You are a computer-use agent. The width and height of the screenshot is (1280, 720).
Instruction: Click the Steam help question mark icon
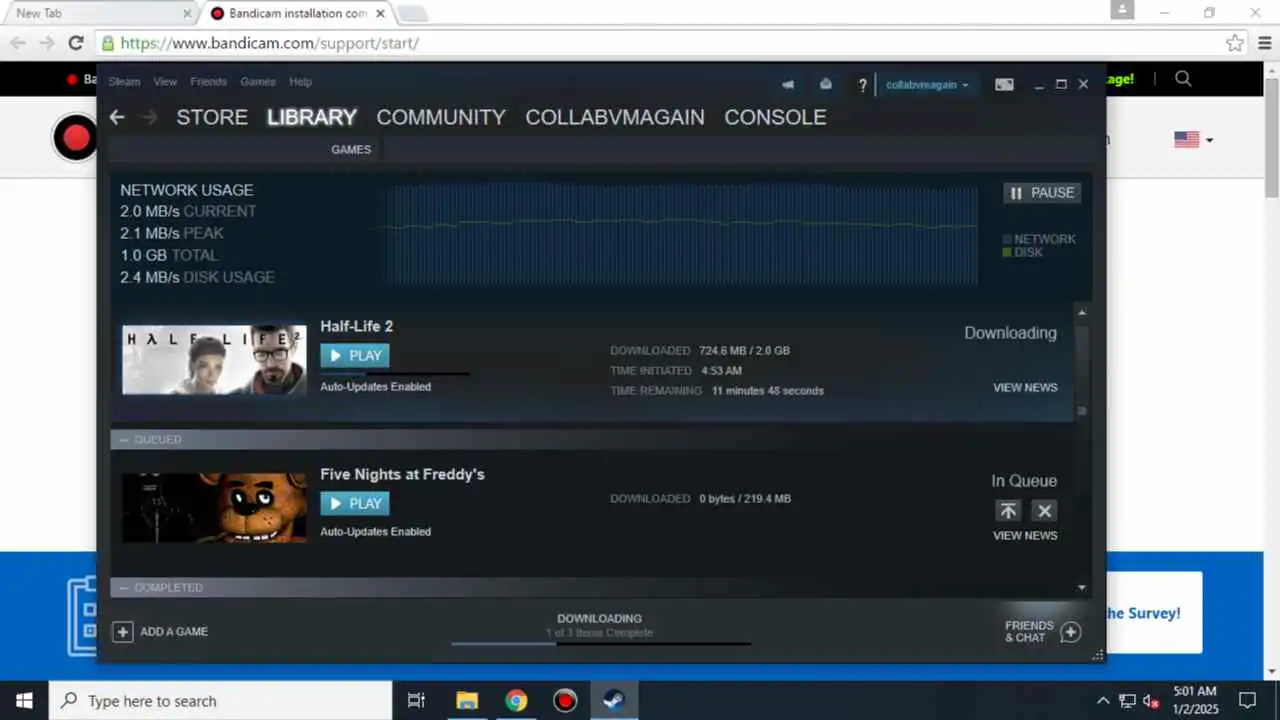[862, 85]
